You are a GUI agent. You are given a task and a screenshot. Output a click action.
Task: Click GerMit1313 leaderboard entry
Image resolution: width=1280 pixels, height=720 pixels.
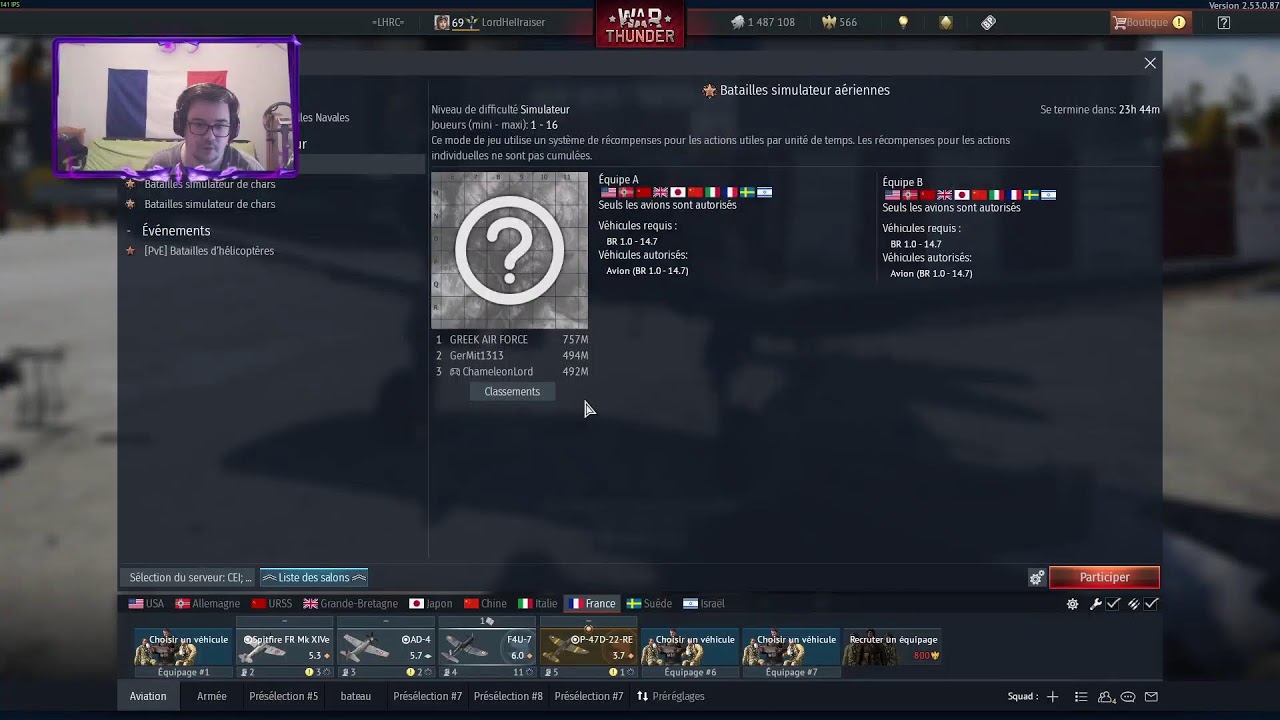coord(511,356)
